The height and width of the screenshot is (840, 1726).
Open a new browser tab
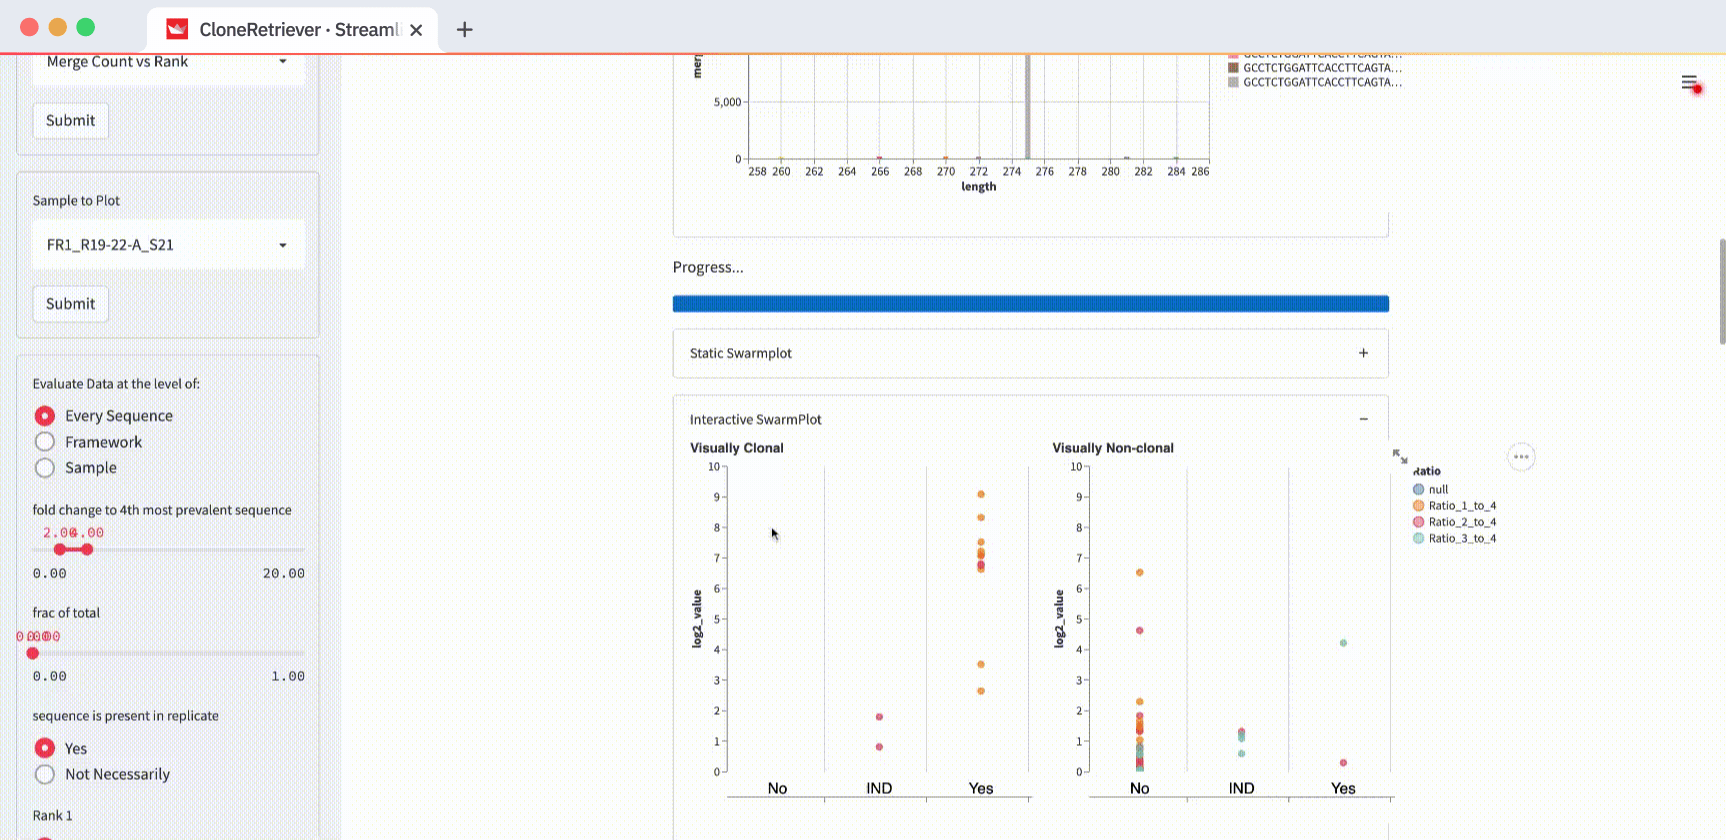pyautogui.click(x=464, y=29)
